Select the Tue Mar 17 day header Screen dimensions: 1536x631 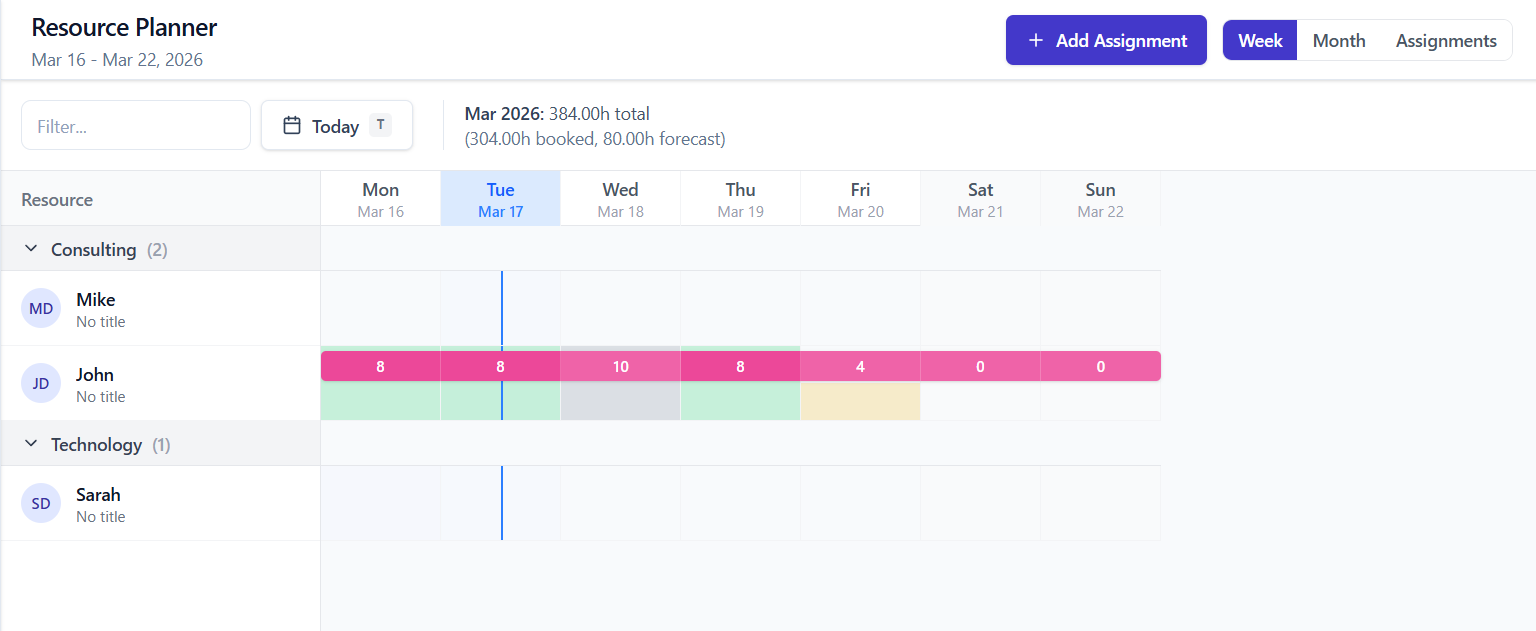[x=500, y=198]
